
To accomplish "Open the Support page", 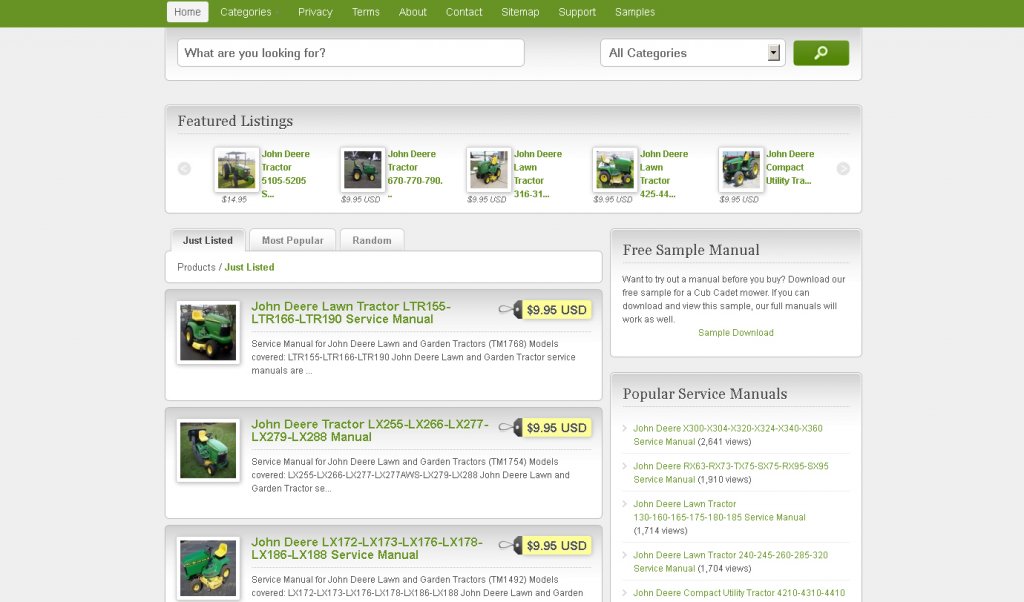I will click(x=577, y=12).
